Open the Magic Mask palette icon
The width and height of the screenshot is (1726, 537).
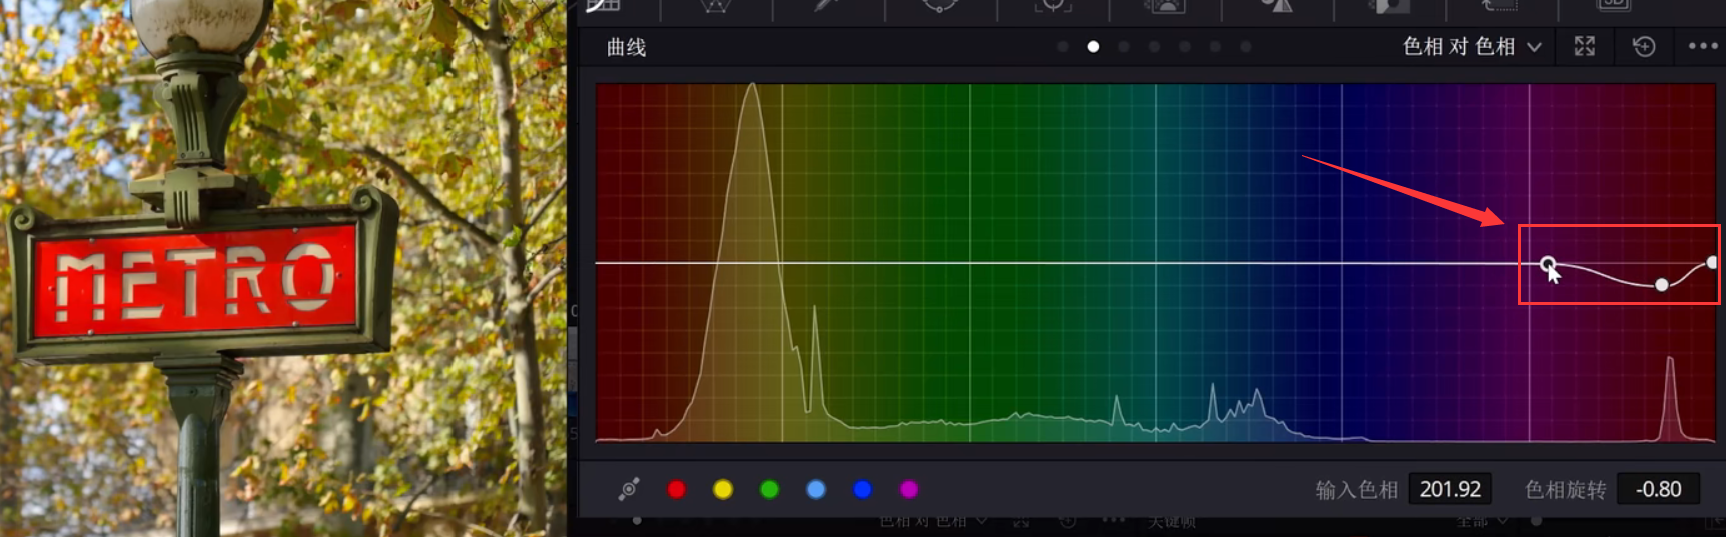coord(1164,6)
